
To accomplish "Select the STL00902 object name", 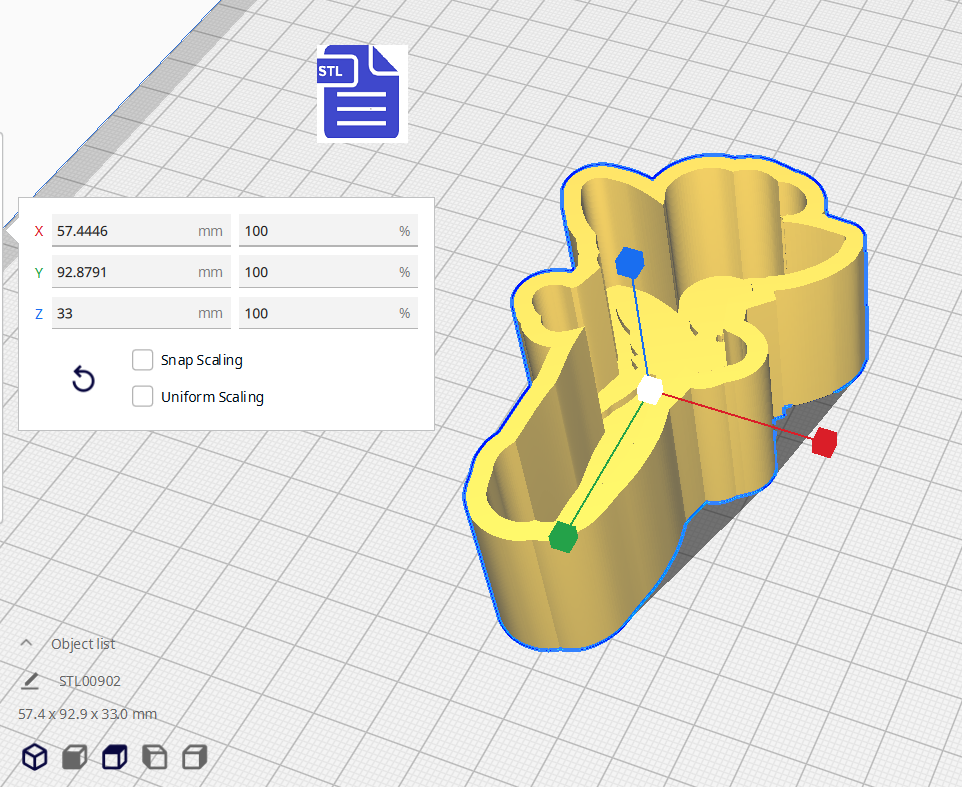I will tap(90, 681).
